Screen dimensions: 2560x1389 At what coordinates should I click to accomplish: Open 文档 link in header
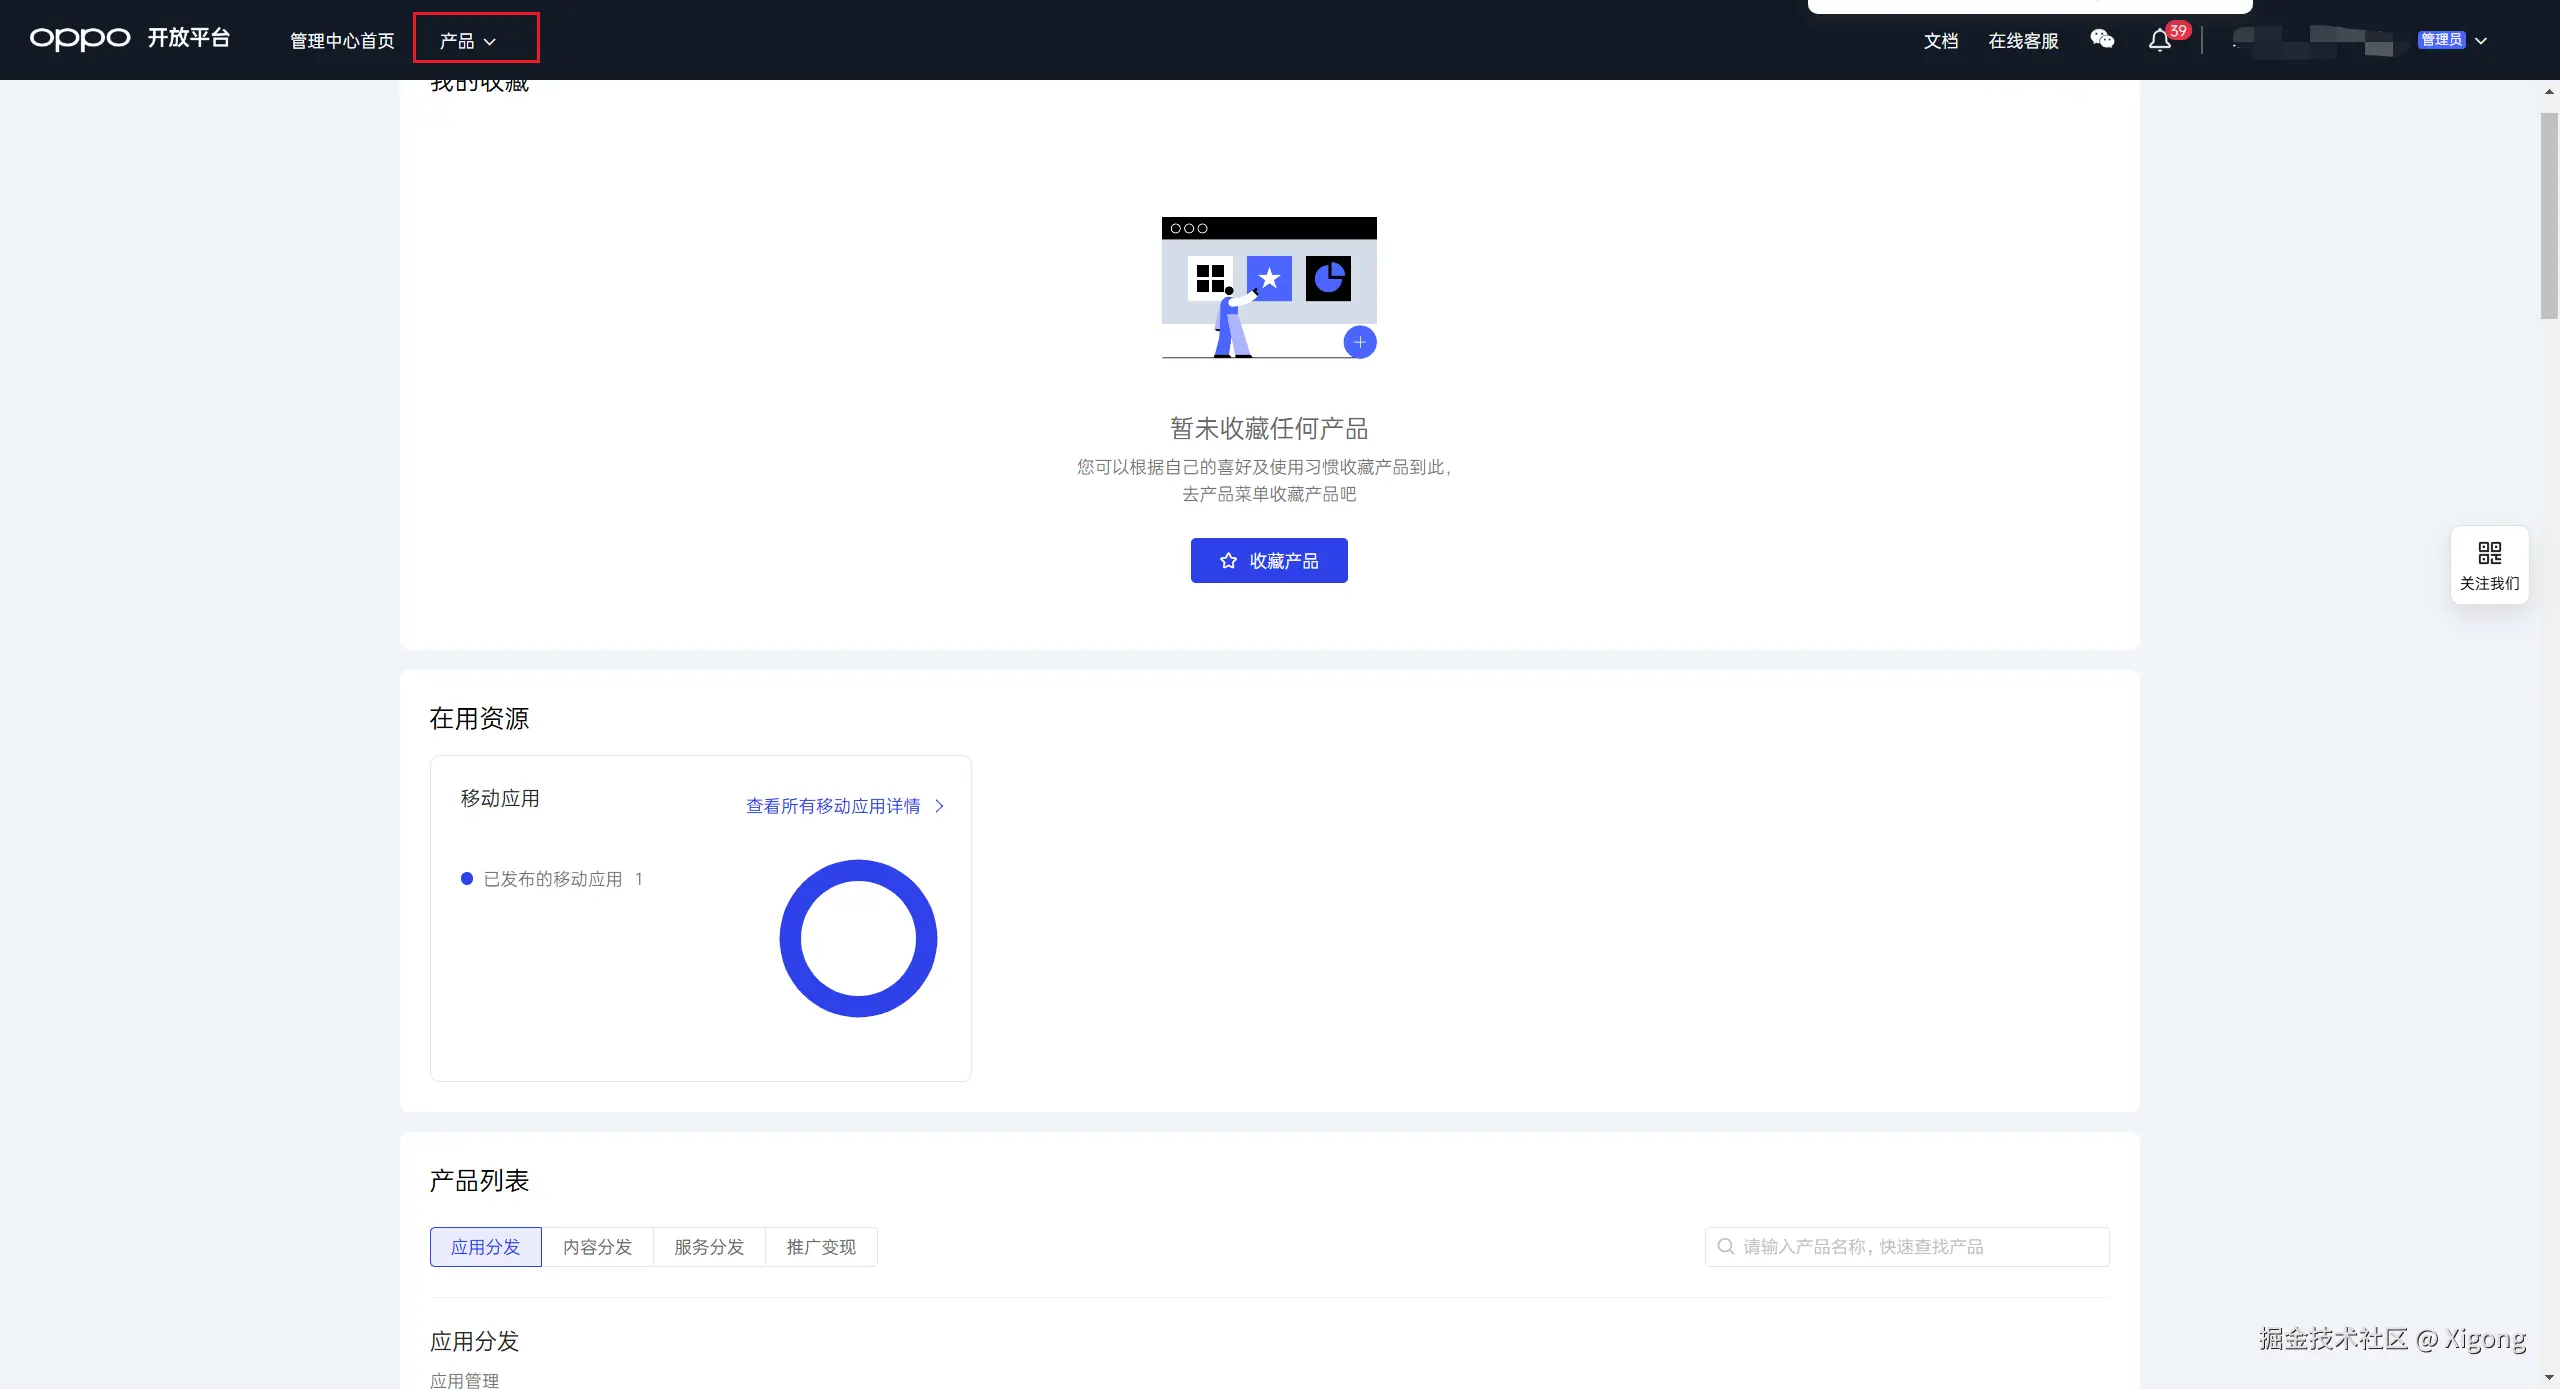[x=1940, y=41]
